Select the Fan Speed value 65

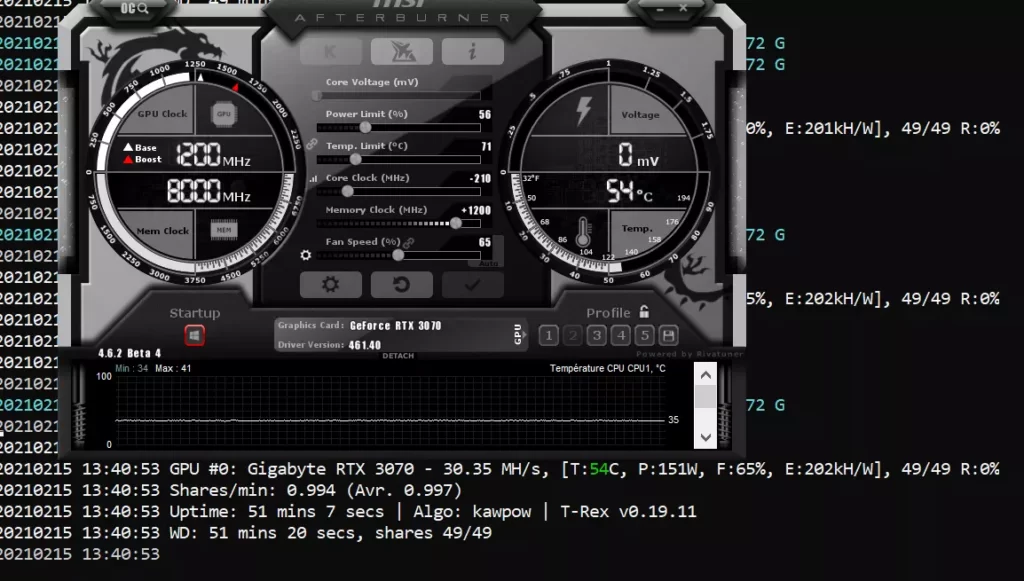pyautogui.click(x=485, y=242)
